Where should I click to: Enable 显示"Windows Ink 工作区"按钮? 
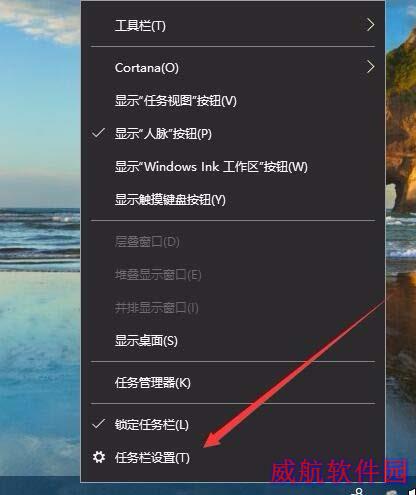(x=211, y=166)
